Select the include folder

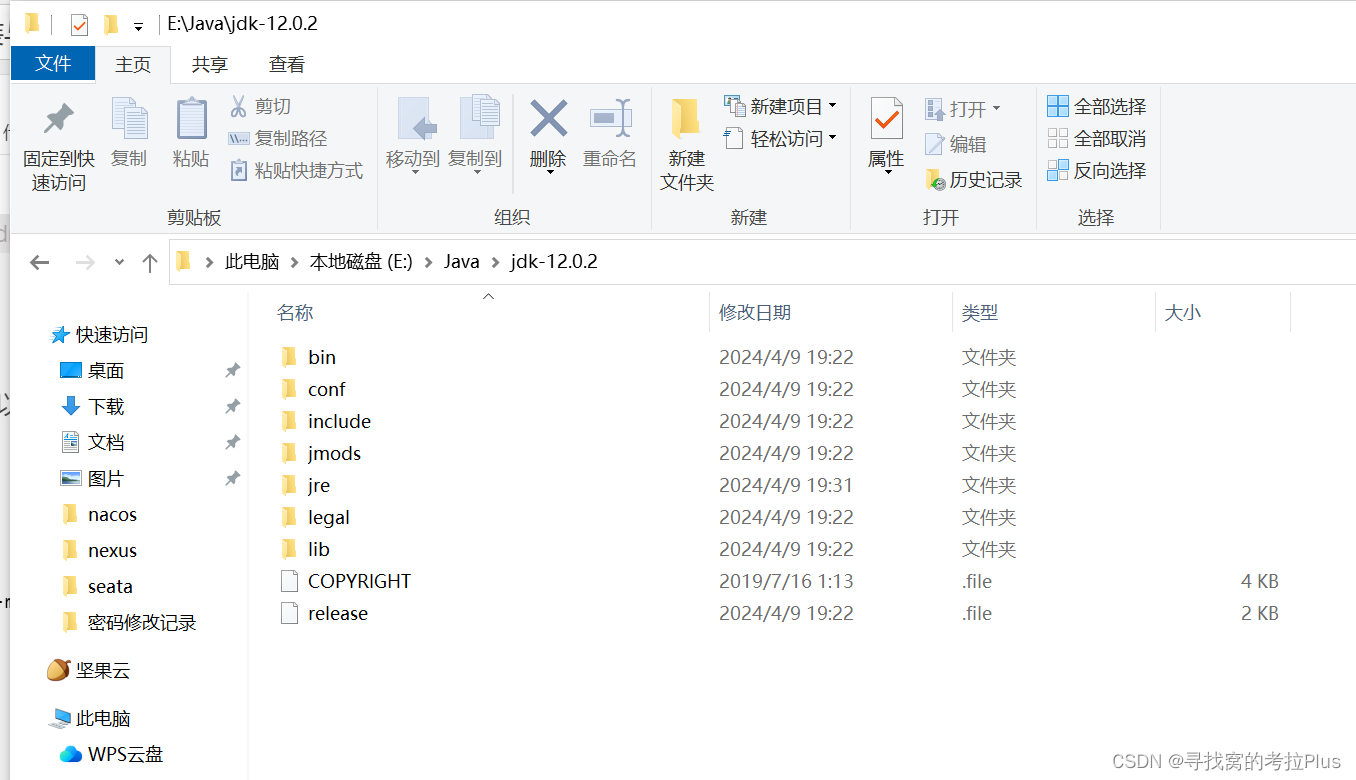point(339,421)
